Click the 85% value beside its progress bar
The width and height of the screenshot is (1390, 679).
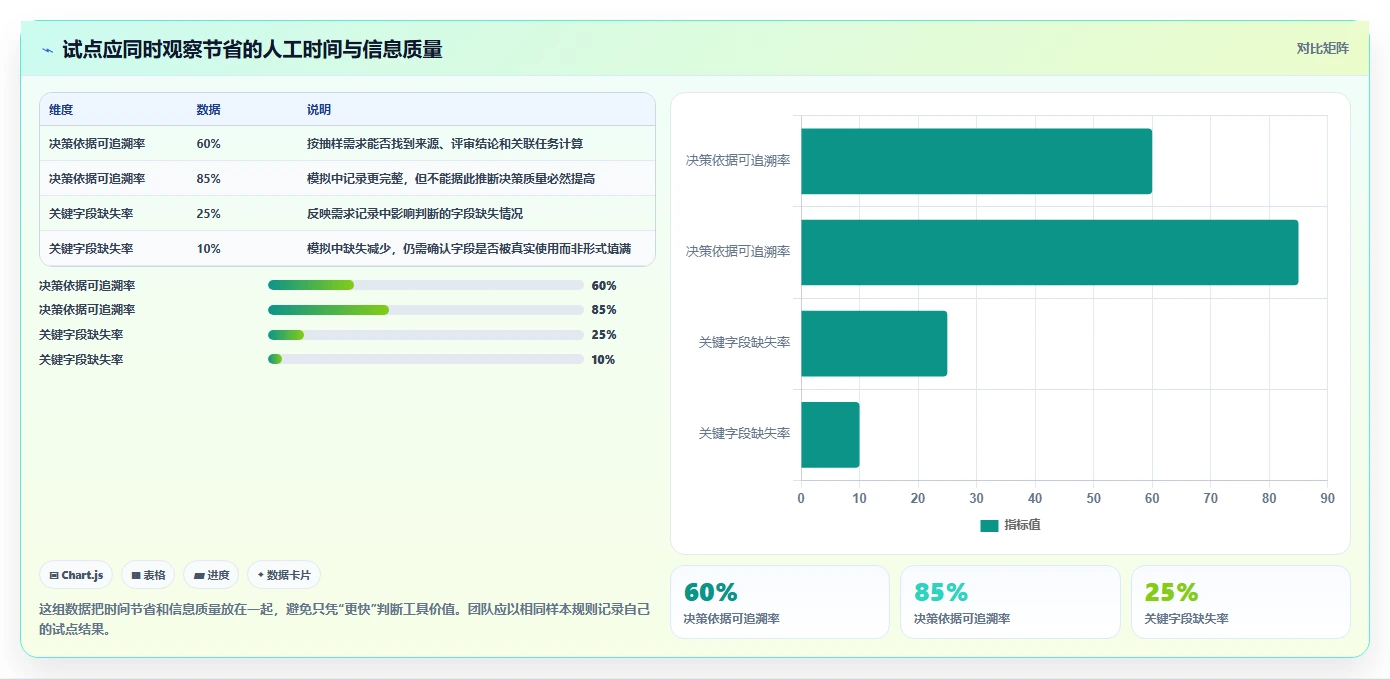pos(604,310)
